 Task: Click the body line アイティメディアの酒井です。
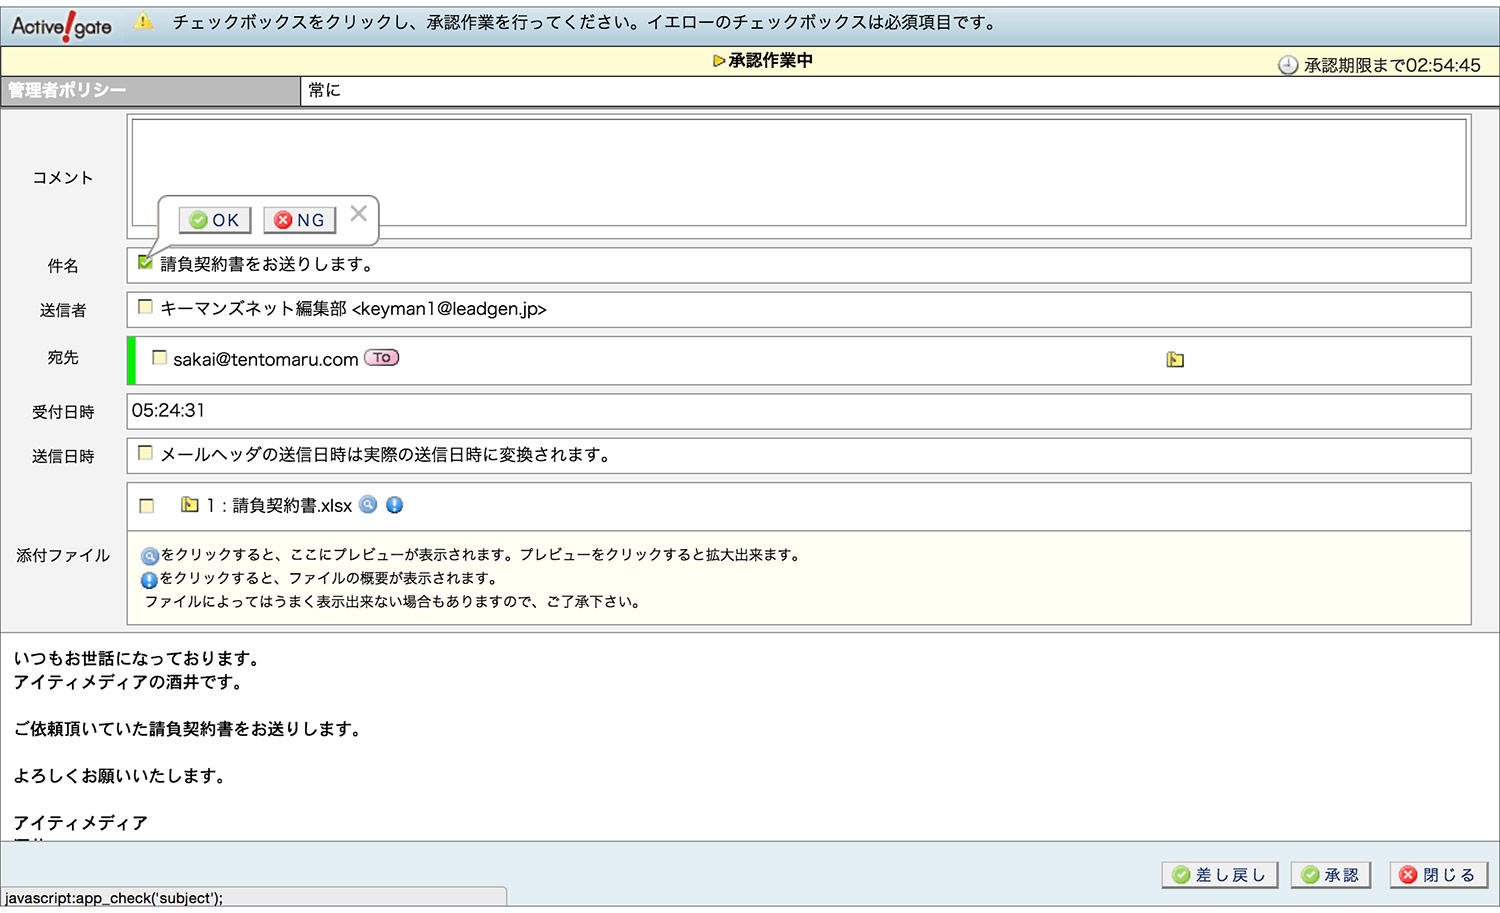point(128,682)
